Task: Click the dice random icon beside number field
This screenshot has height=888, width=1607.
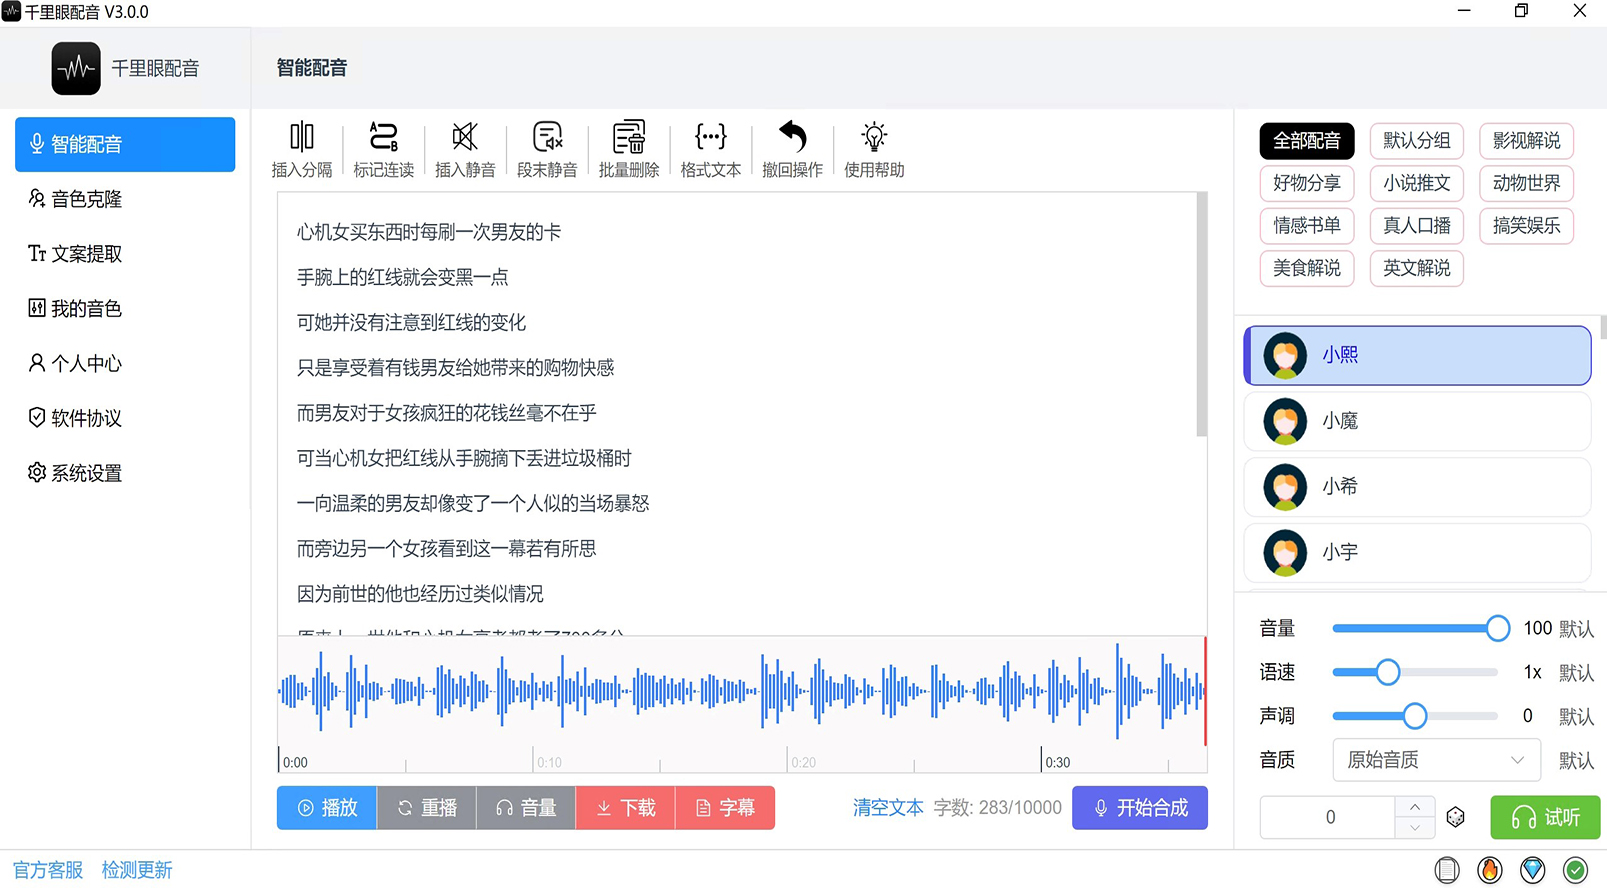Action: [x=1456, y=817]
